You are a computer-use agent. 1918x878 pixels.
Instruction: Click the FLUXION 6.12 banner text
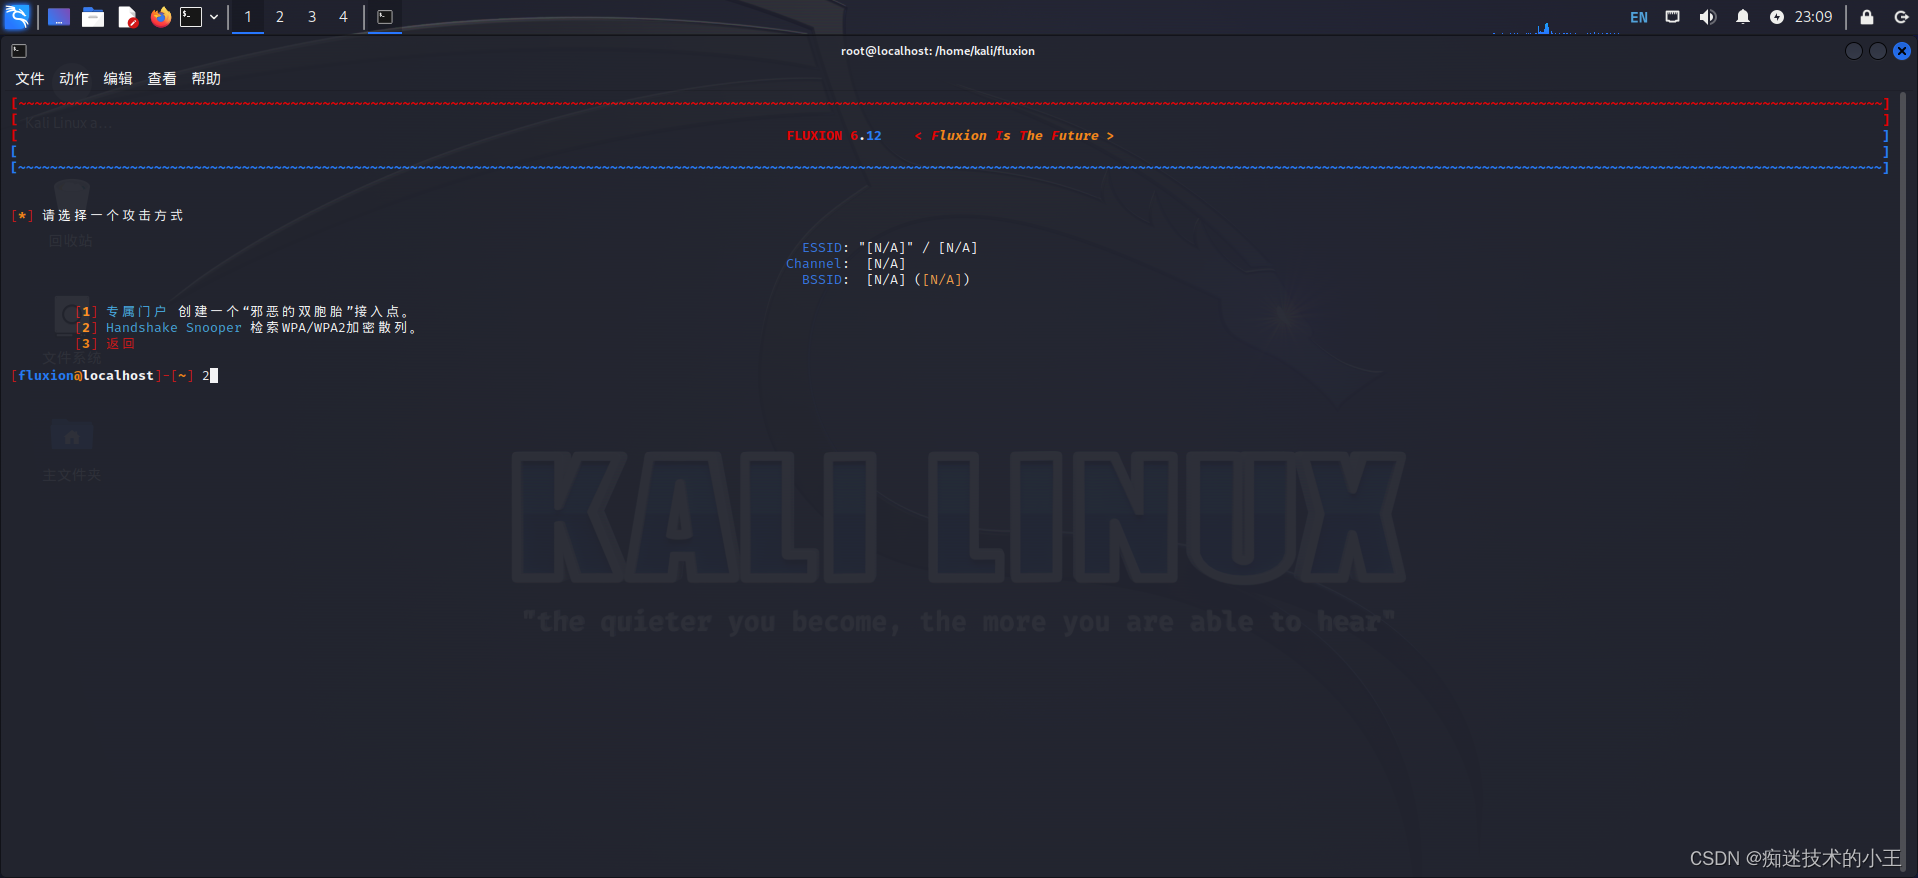coord(834,136)
